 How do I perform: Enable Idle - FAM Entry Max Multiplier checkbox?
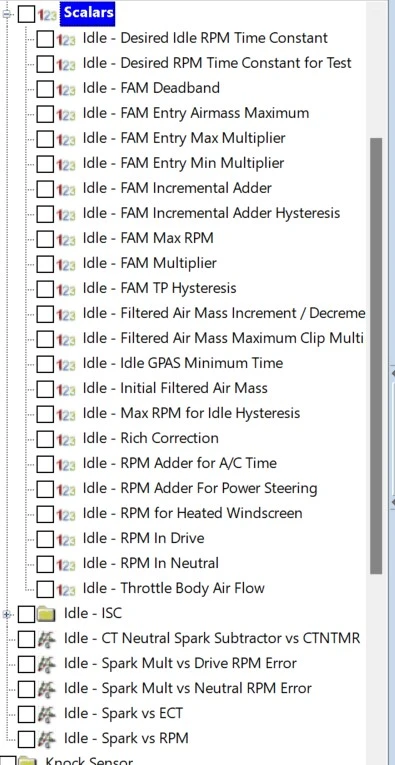tap(45, 139)
